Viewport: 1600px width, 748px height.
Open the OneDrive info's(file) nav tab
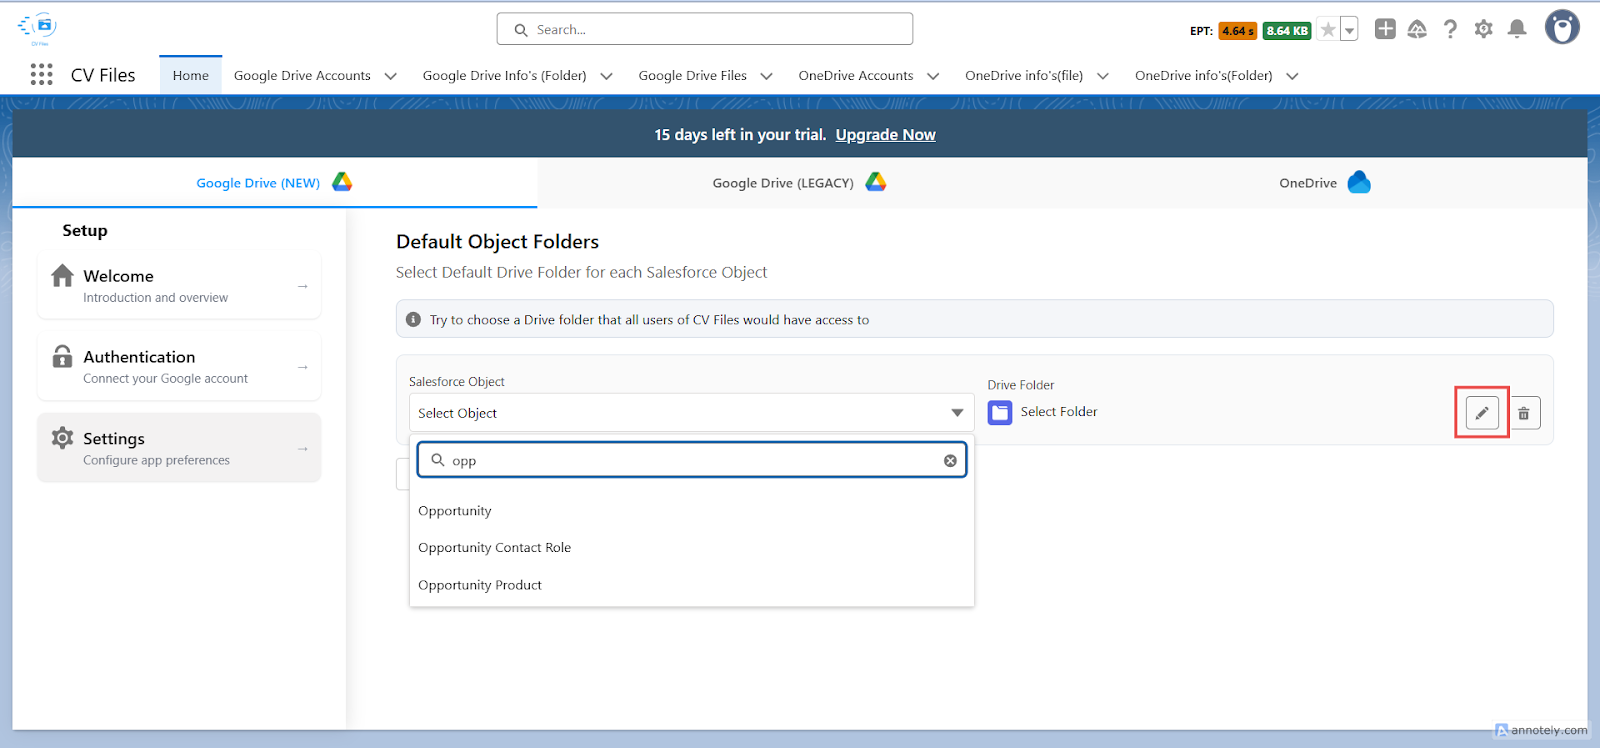coord(1023,75)
